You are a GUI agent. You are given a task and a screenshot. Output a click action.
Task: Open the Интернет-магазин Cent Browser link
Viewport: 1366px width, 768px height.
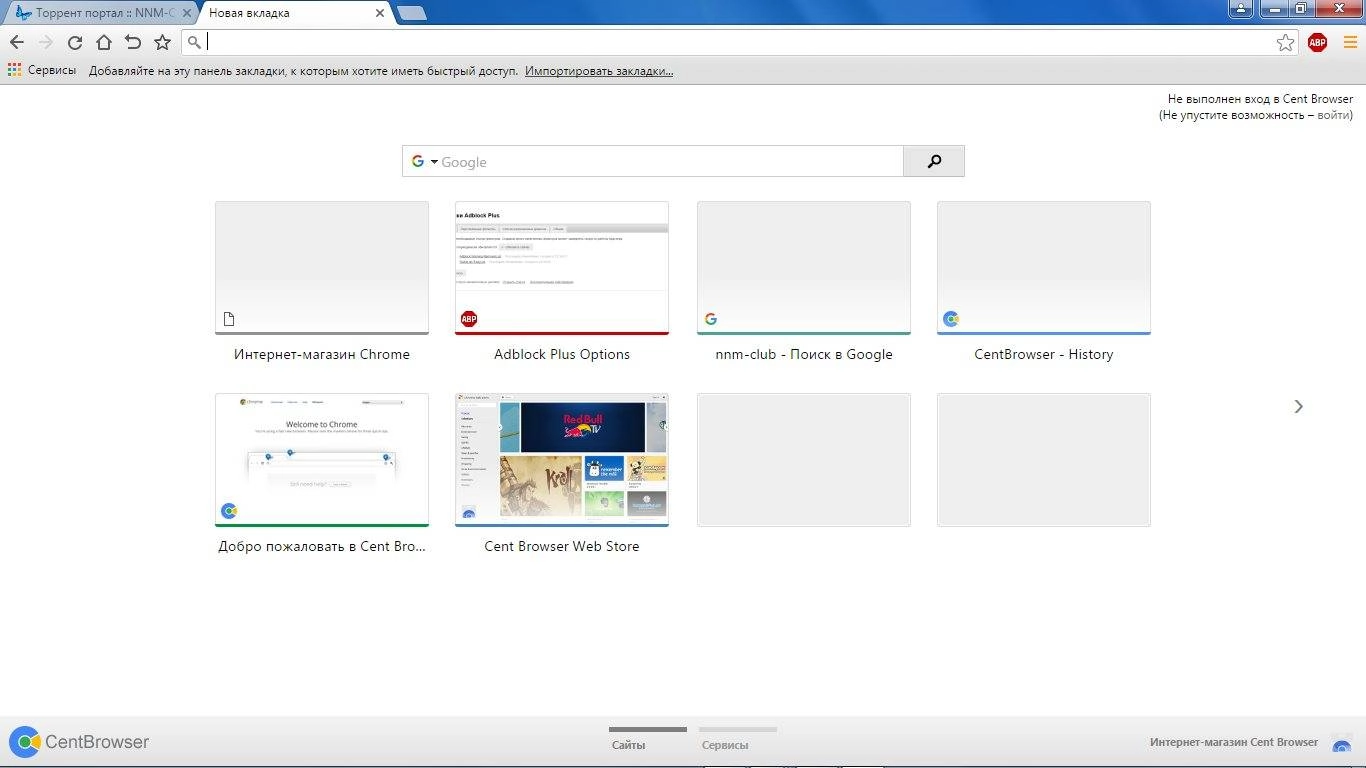[x=1234, y=742]
